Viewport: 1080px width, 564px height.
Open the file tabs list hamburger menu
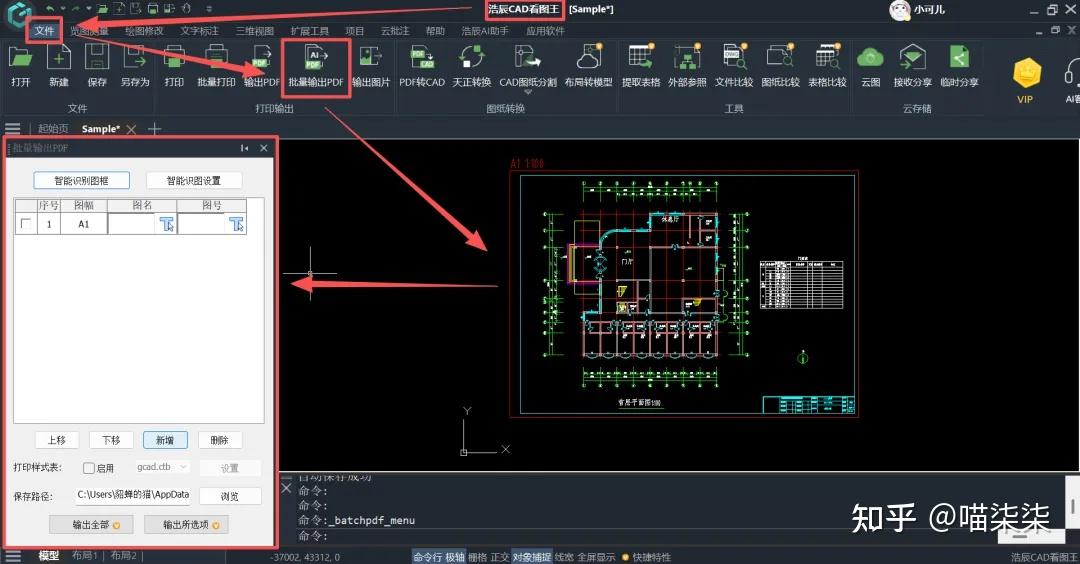point(12,129)
